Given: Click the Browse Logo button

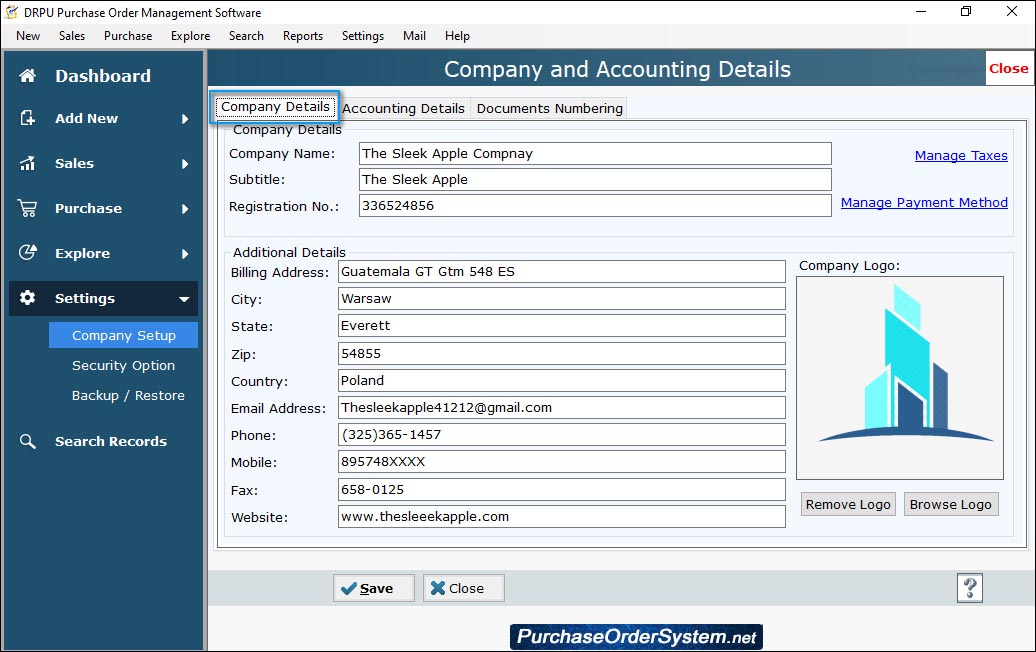Looking at the screenshot, I should click(951, 504).
